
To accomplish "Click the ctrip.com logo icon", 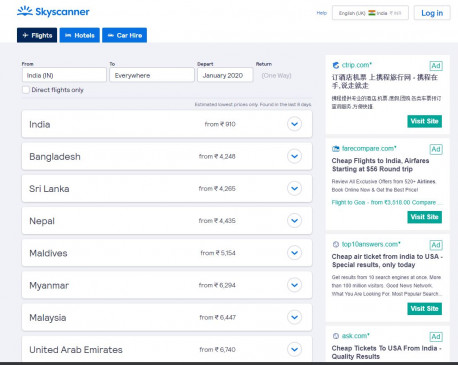I will tap(336, 65).
